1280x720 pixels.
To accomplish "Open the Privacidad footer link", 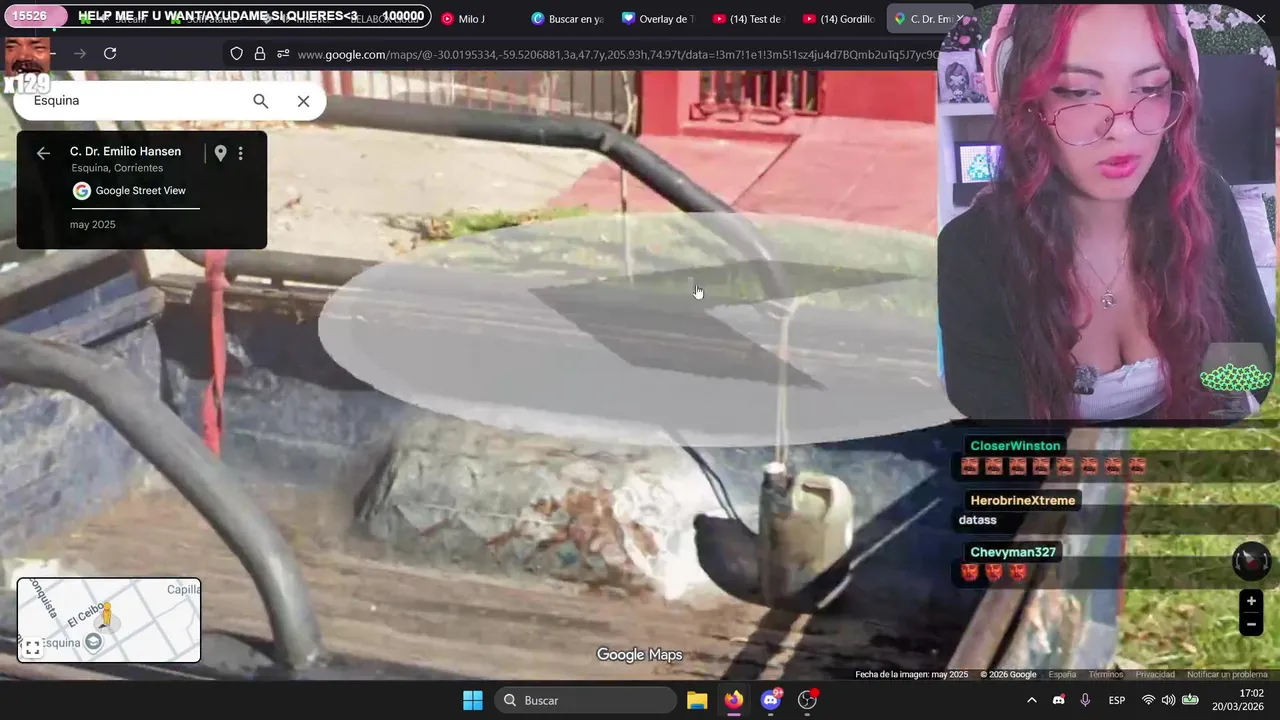I will coord(1155,675).
